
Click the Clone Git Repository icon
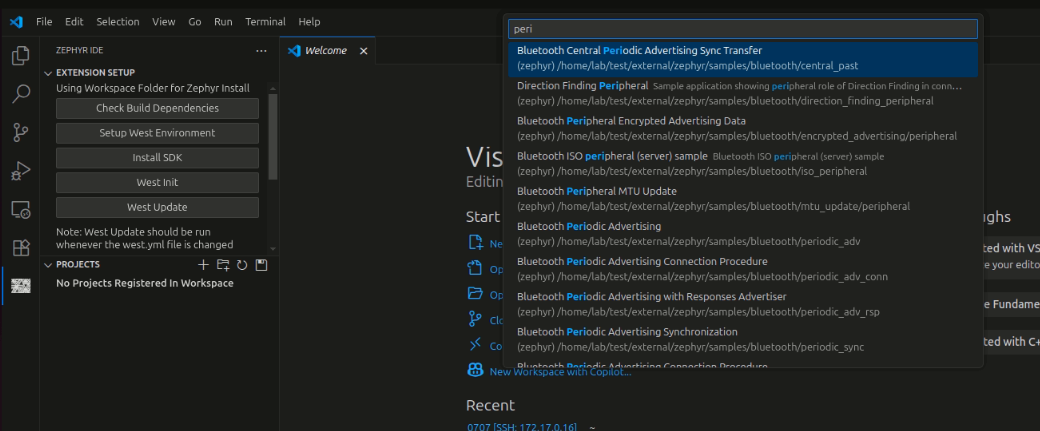[475, 319]
